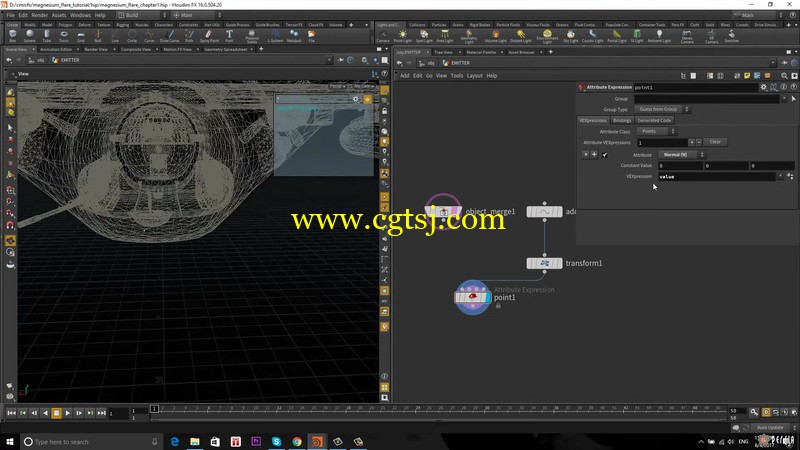The height and width of the screenshot is (450, 800).
Task: Open the Render menu
Action: [39, 15]
